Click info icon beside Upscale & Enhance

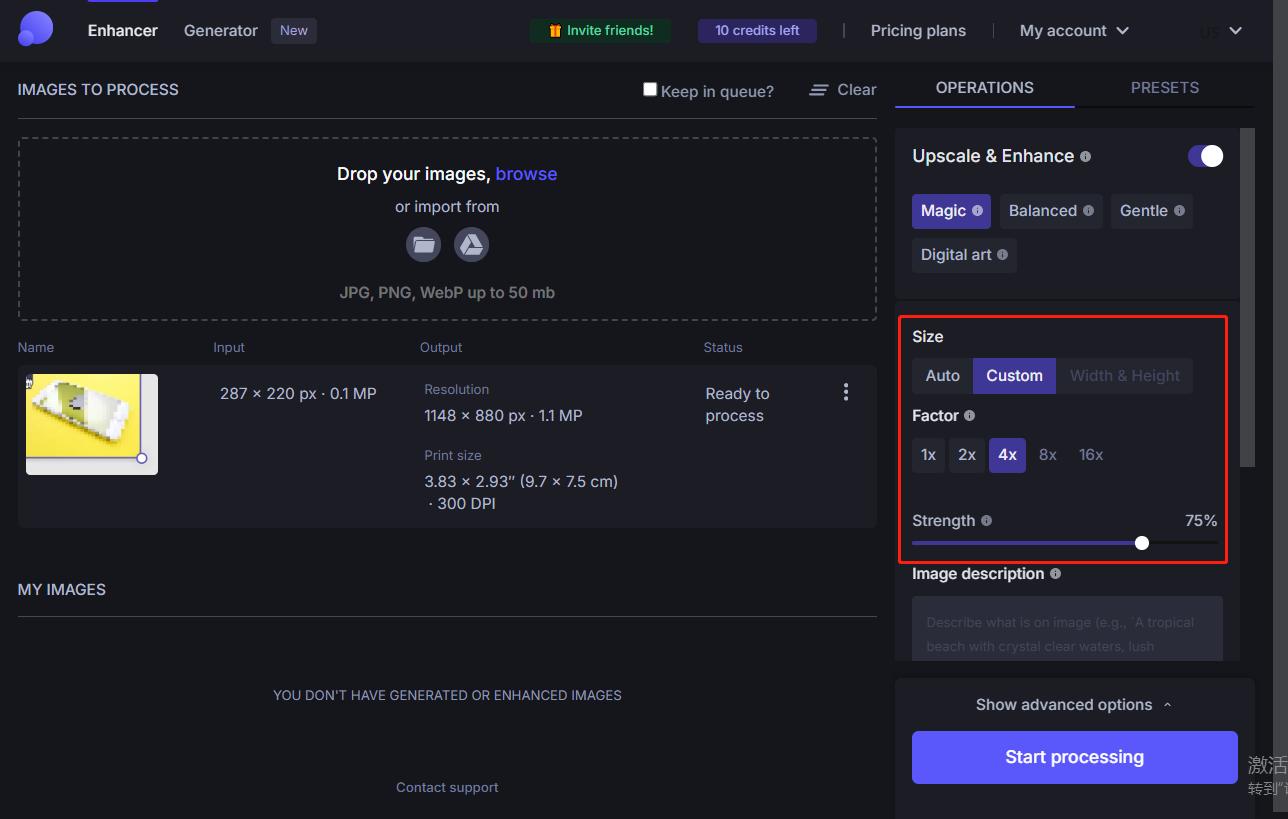[1086, 157]
